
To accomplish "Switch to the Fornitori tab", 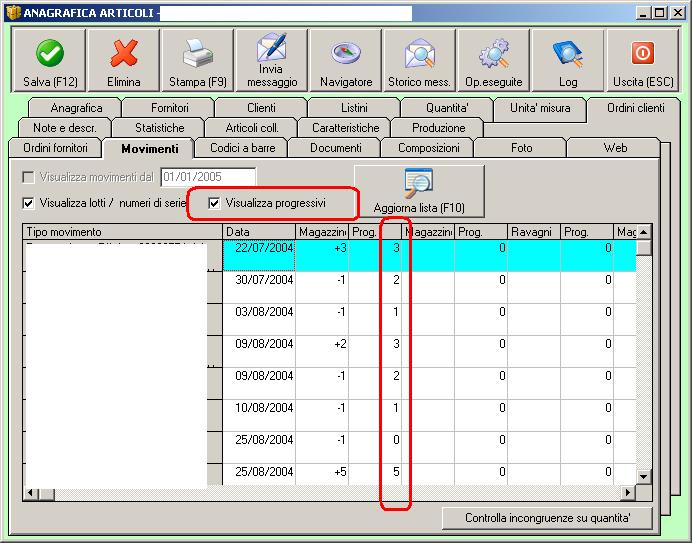I will point(169,108).
